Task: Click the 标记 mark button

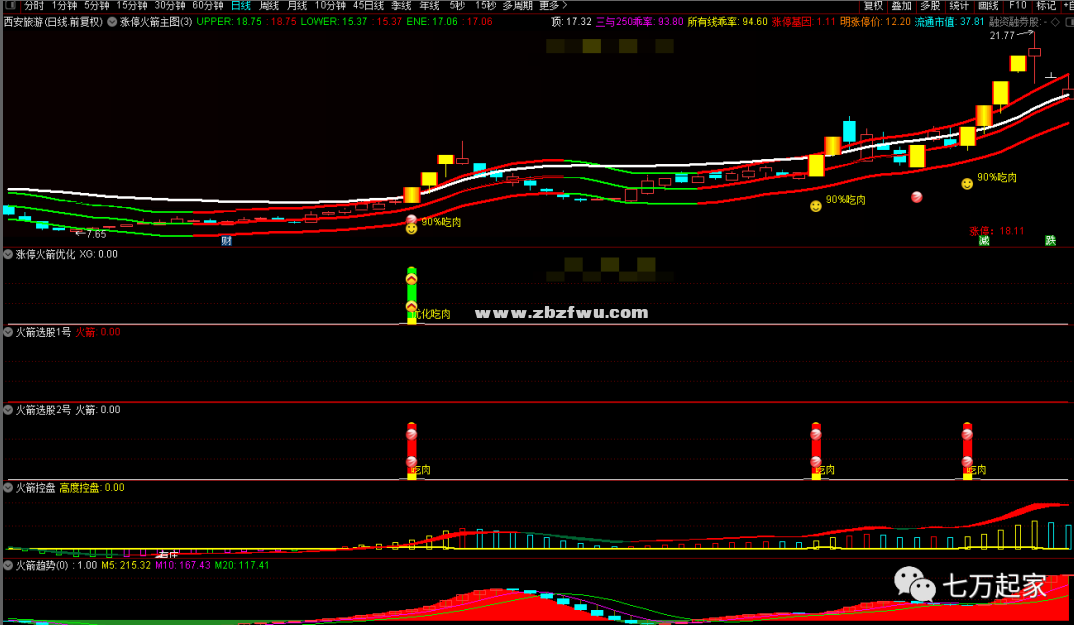Action: [x=1046, y=5]
